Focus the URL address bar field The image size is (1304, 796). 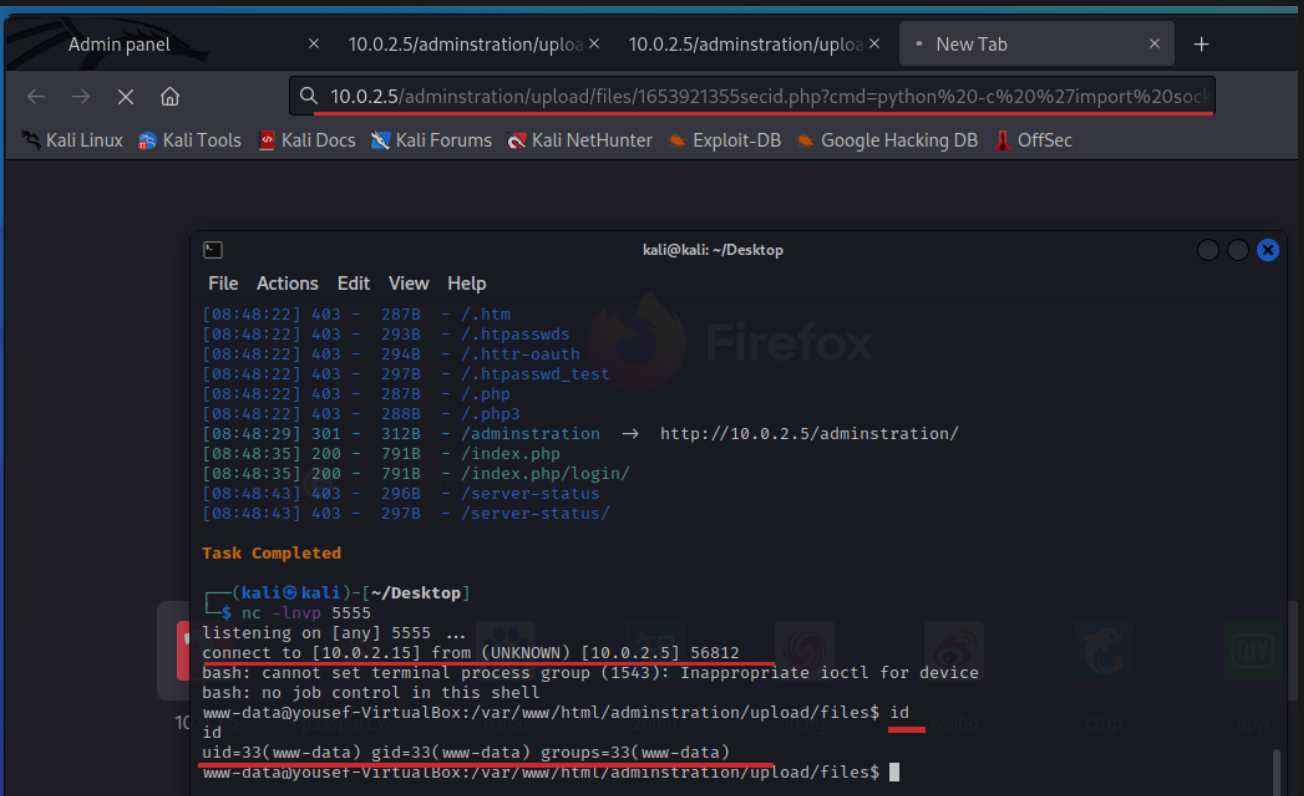(x=753, y=97)
